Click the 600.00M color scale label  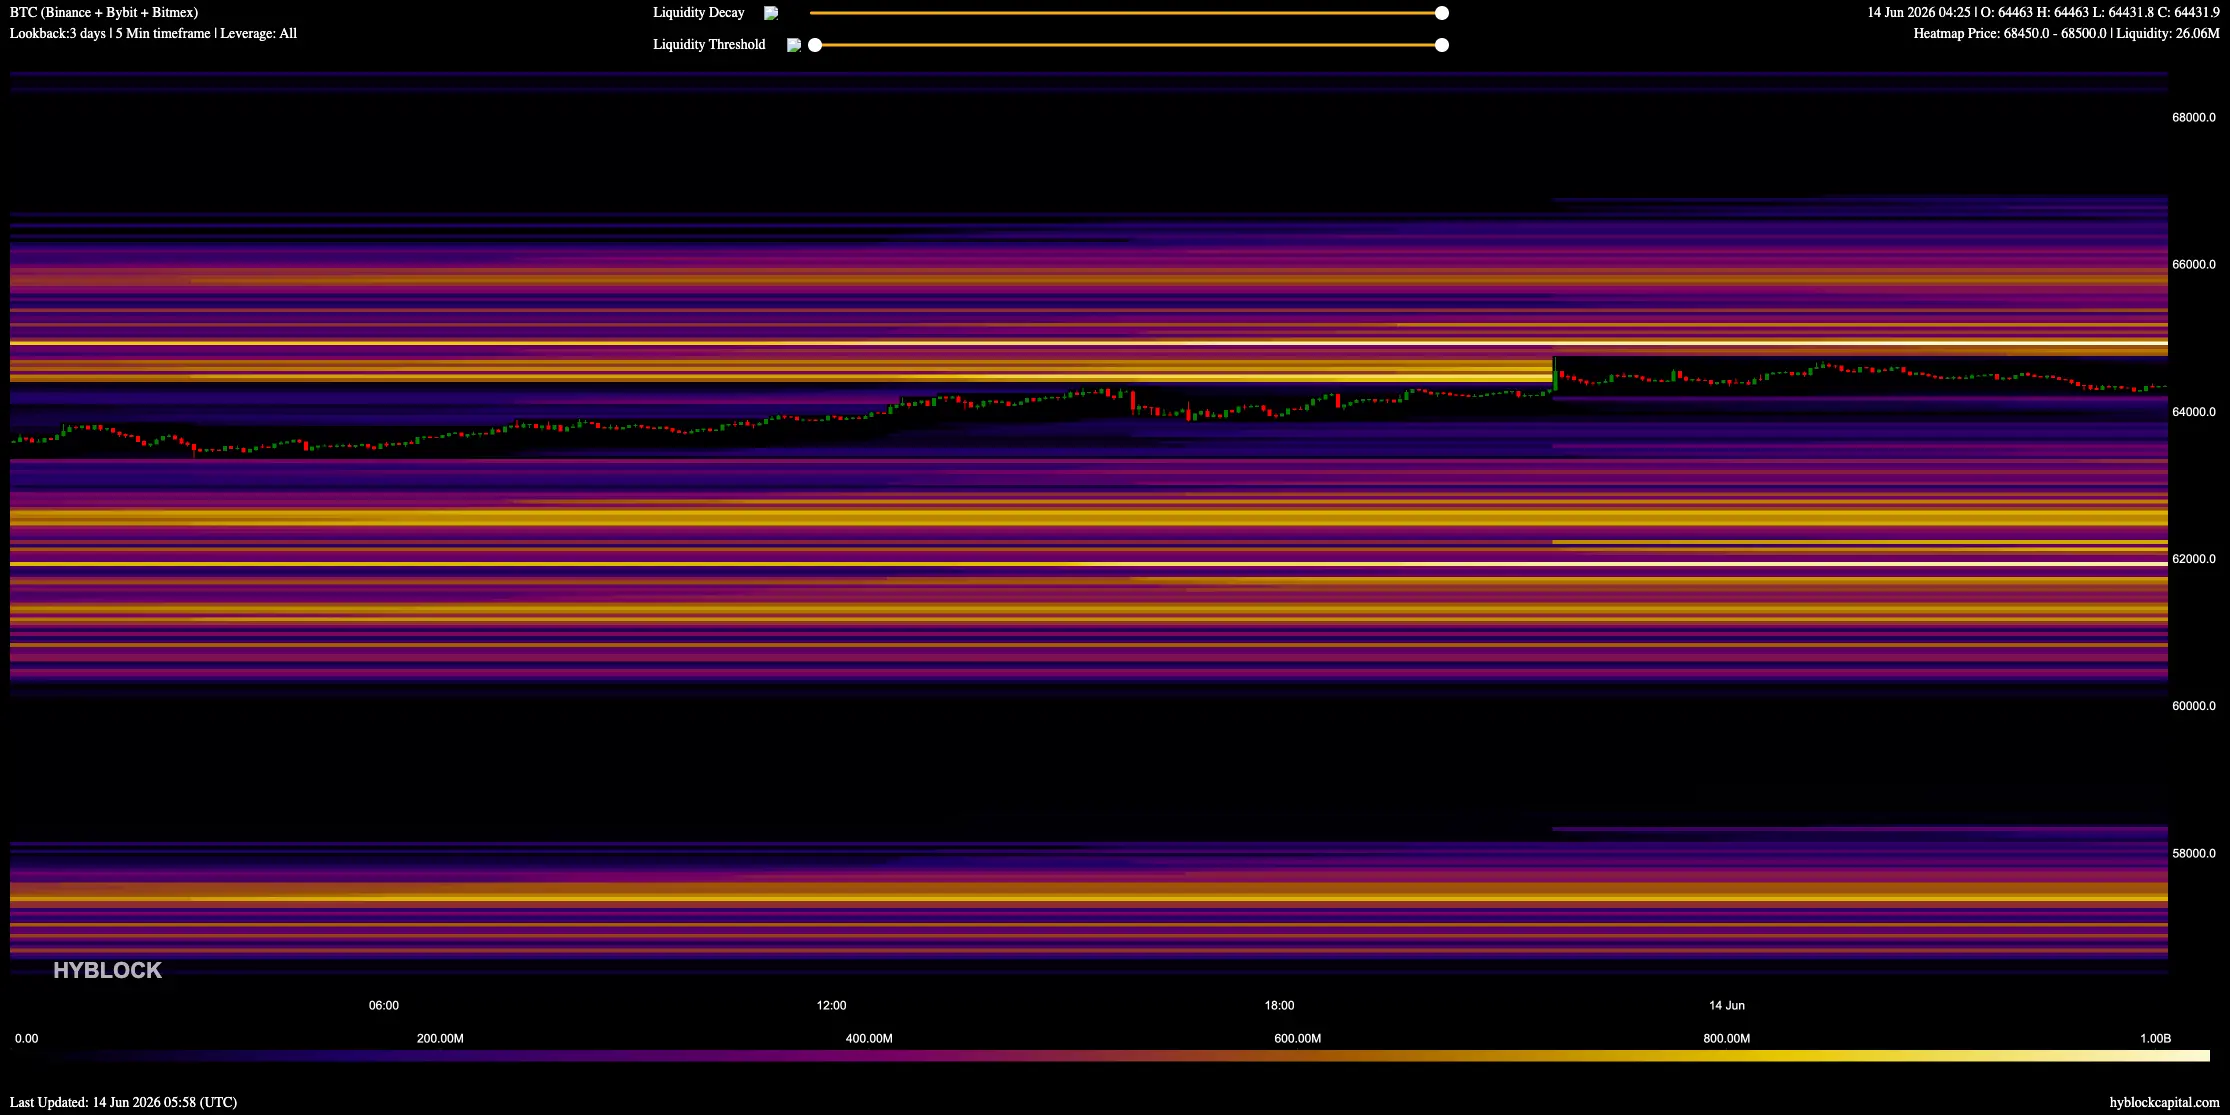[x=1297, y=1038]
